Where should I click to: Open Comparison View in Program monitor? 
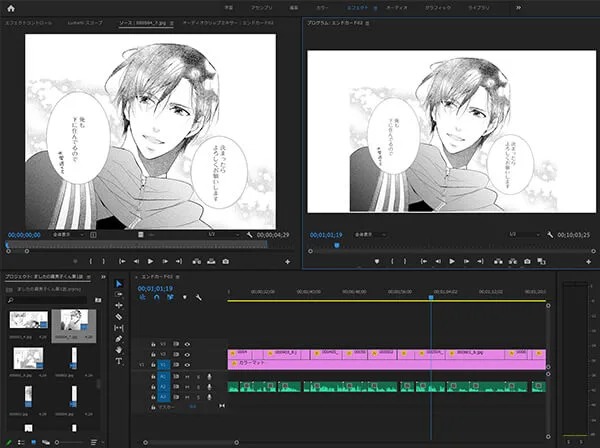click(x=541, y=261)
